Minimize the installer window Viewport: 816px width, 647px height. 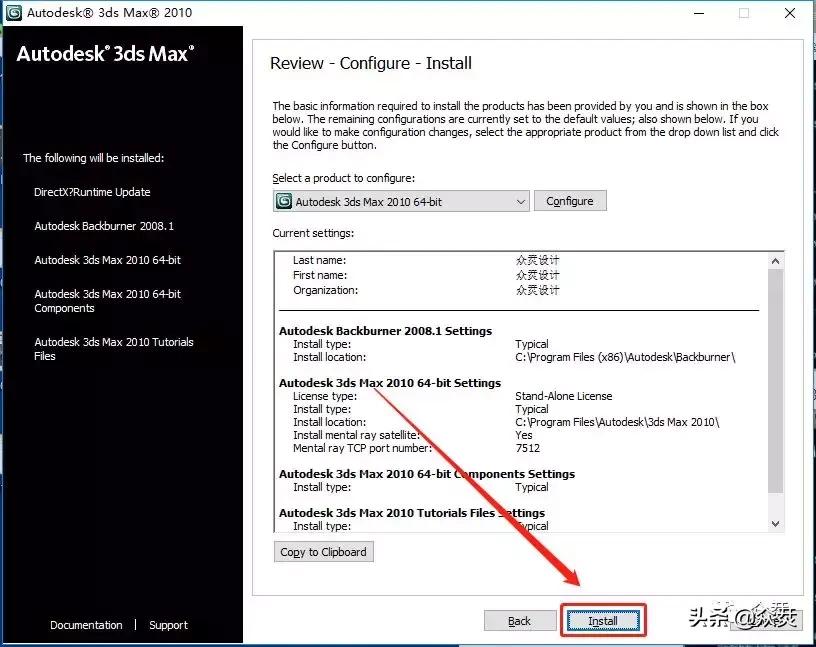click(x=699, y=13)
